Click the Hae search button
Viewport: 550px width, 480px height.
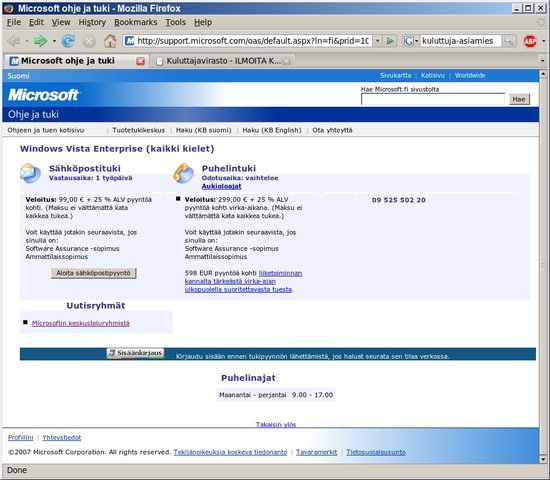(x=519, y=99)
